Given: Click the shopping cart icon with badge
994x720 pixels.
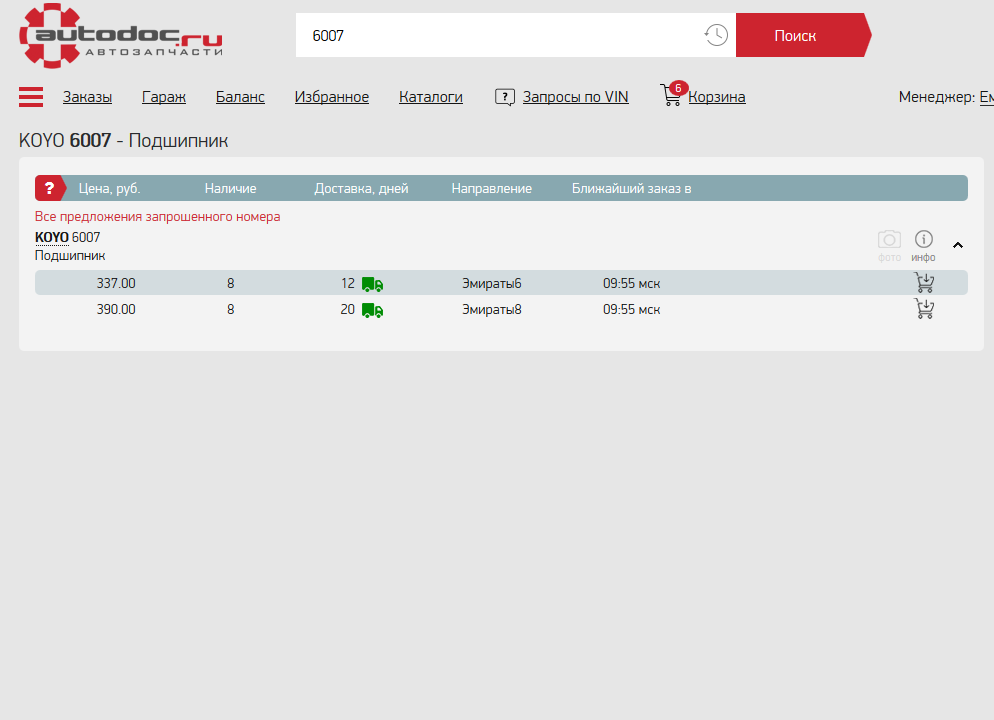Looking at the screenshot, I should tap(672, 96).
